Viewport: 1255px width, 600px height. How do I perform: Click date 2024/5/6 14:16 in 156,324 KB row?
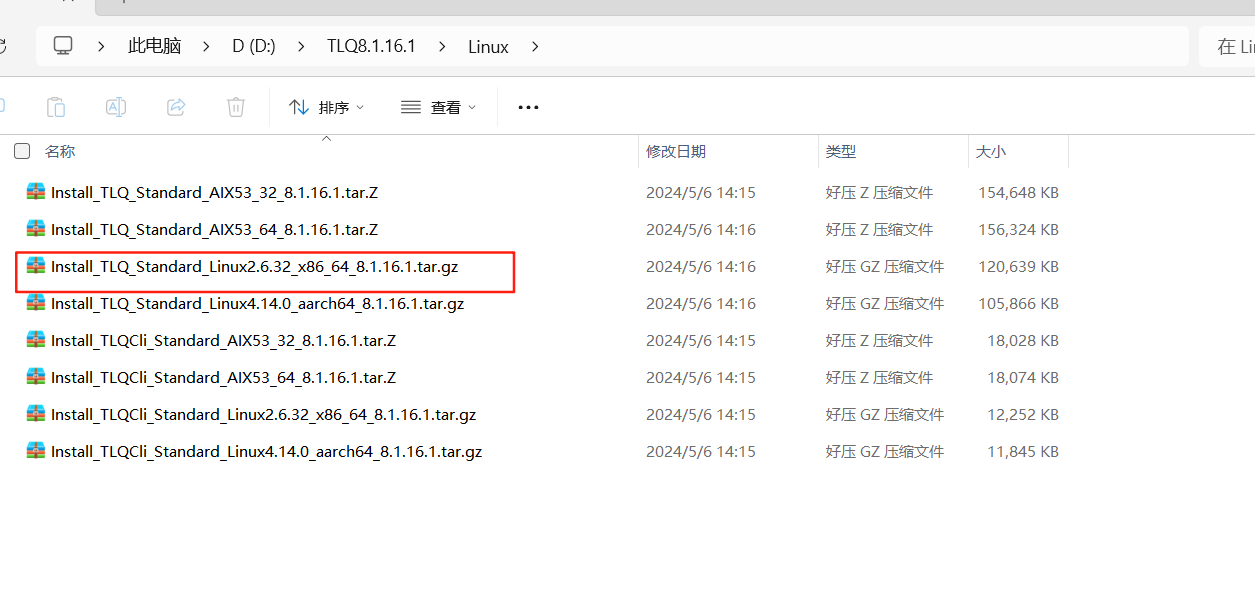[x=701, y=229]
